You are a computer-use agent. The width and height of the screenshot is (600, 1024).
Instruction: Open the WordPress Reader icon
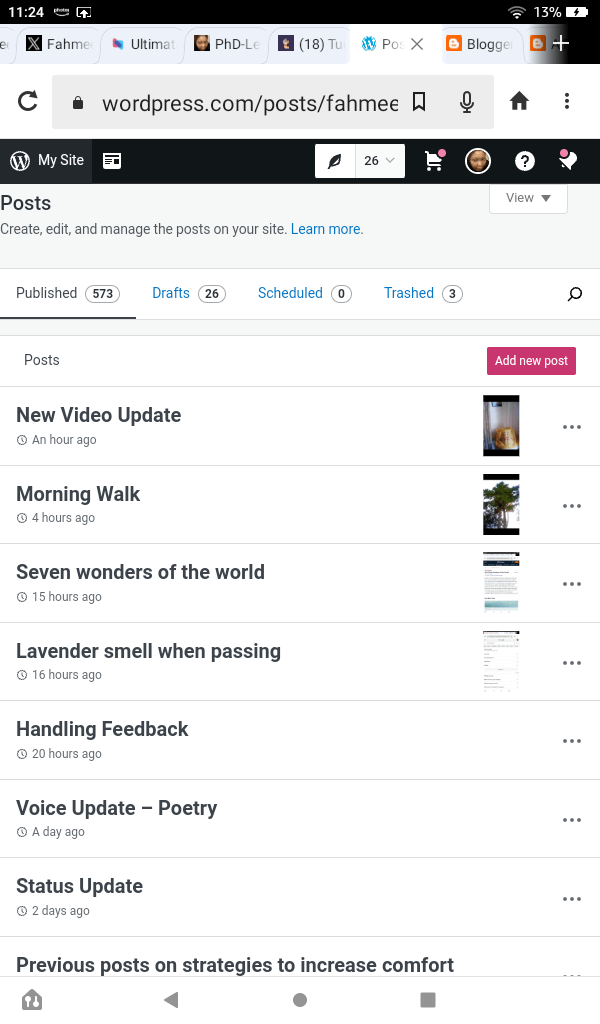pyautogui.click(x=112, y=161)
